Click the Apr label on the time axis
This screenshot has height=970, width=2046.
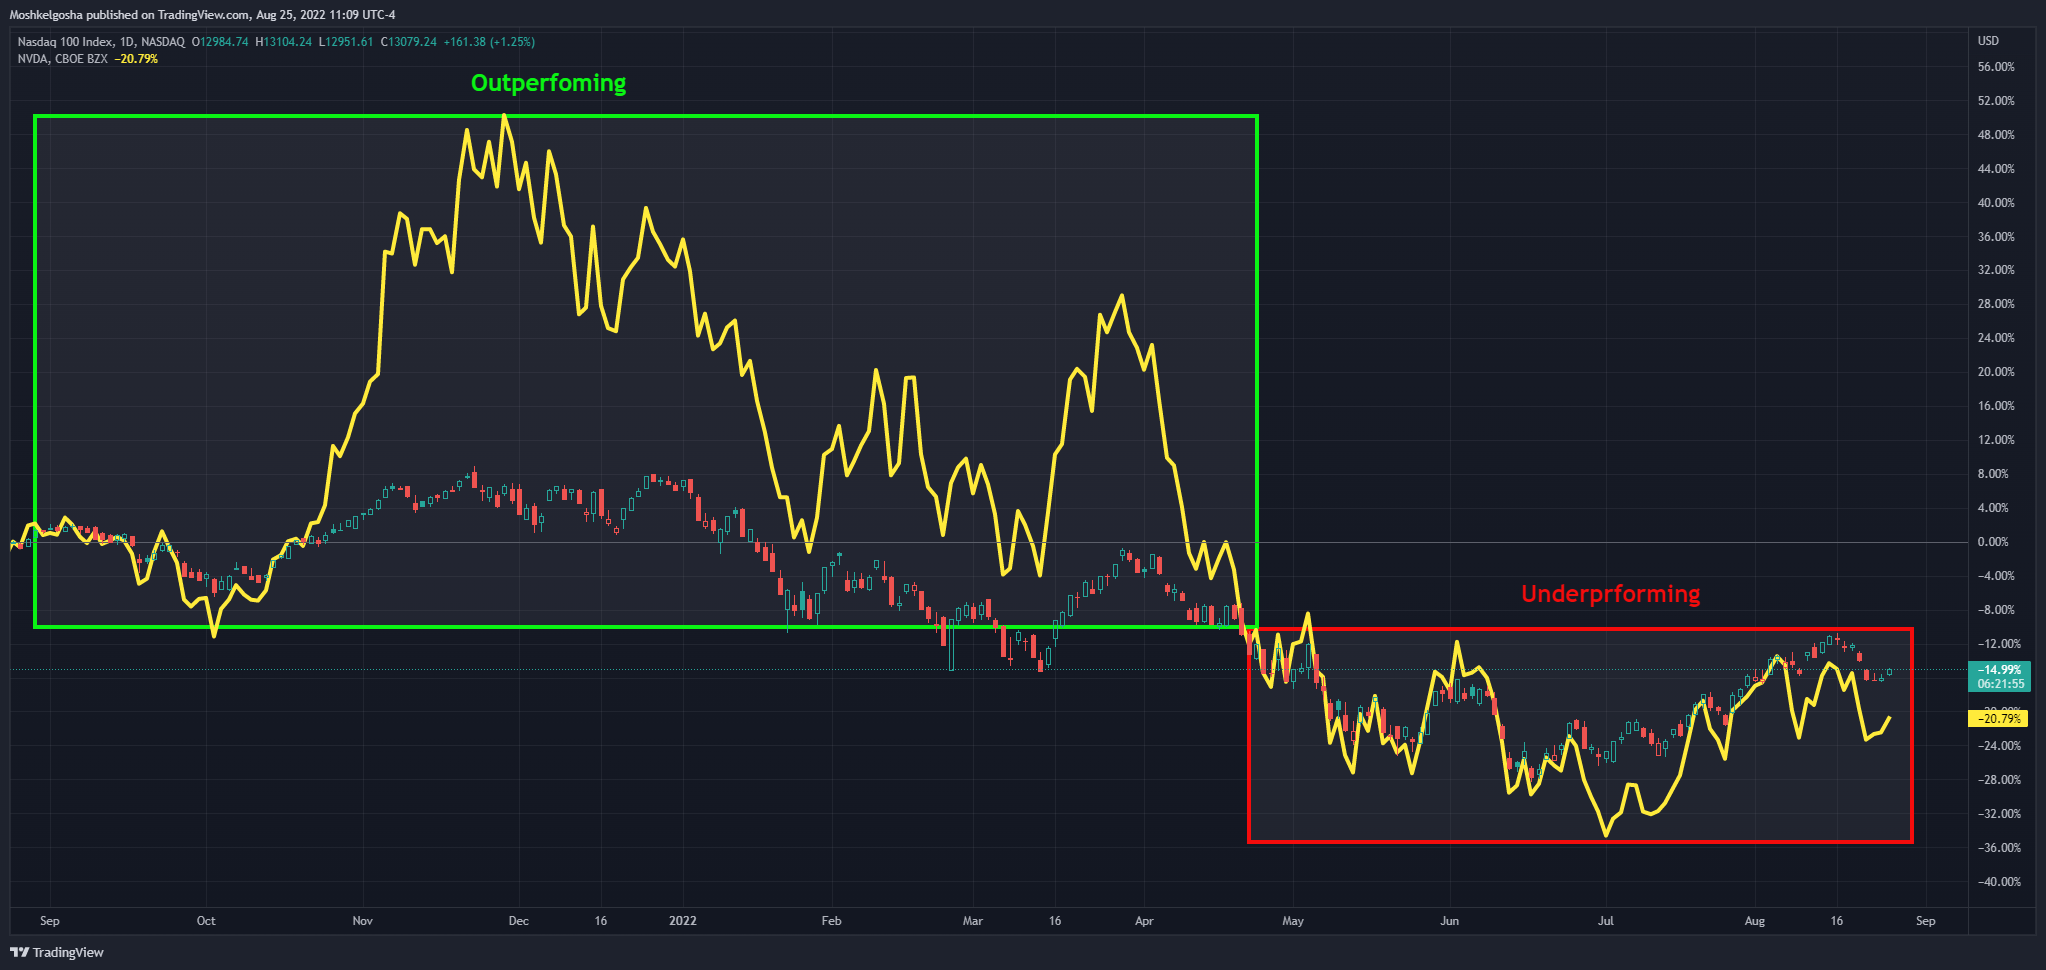[1144, 921]
